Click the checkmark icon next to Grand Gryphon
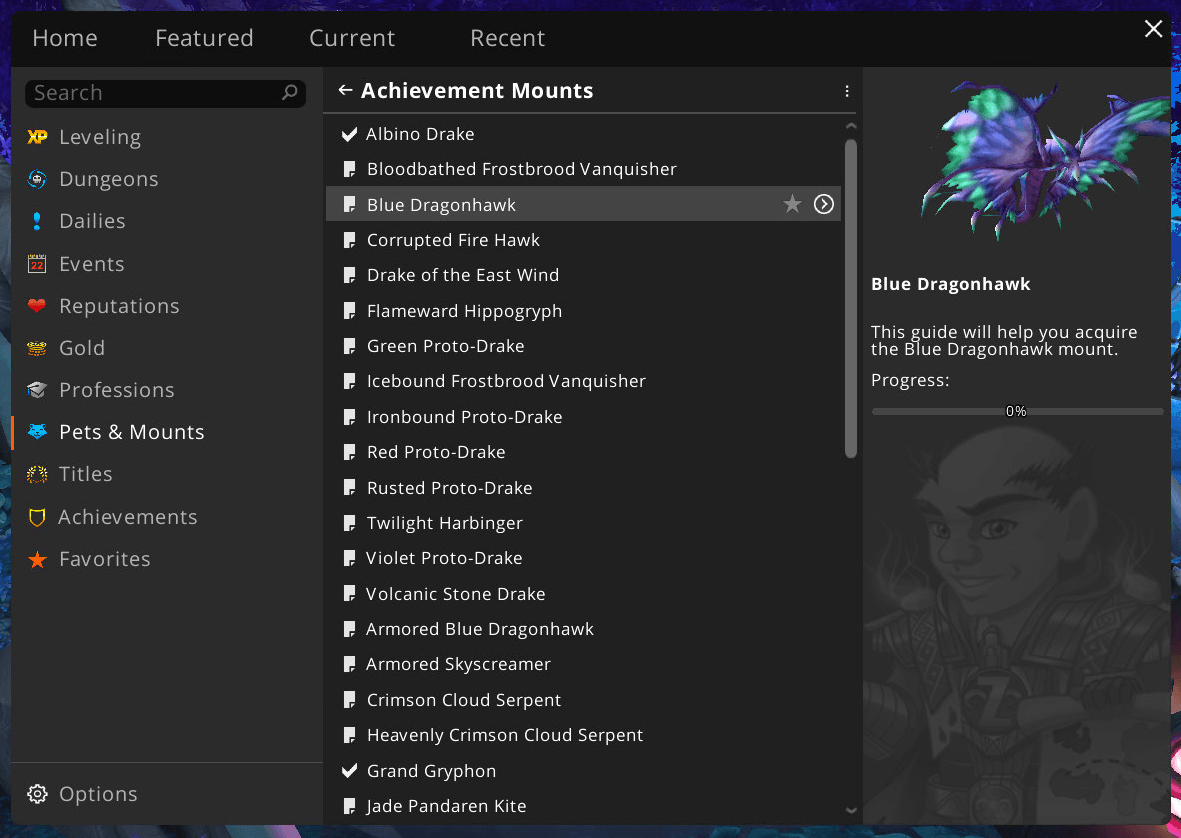The height and width of the screenshot is (838, 1181). (349, 771)
